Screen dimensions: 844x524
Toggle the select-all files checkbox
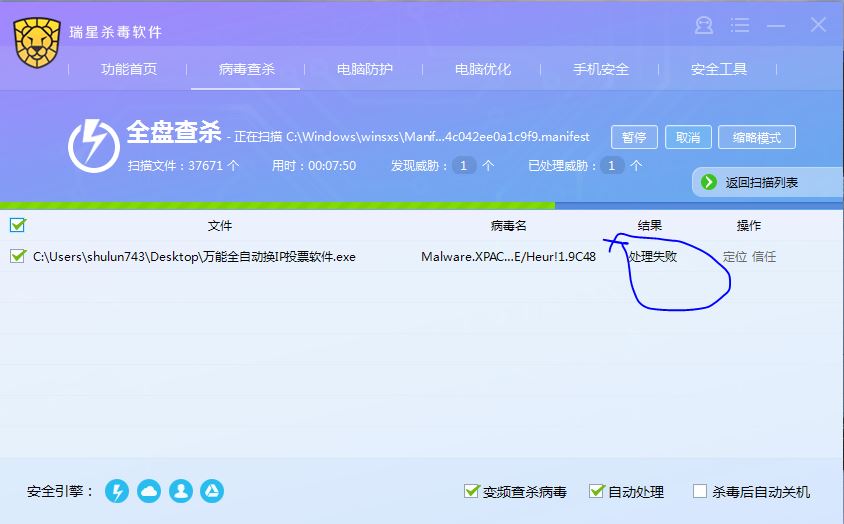click(x=18, y=225)
